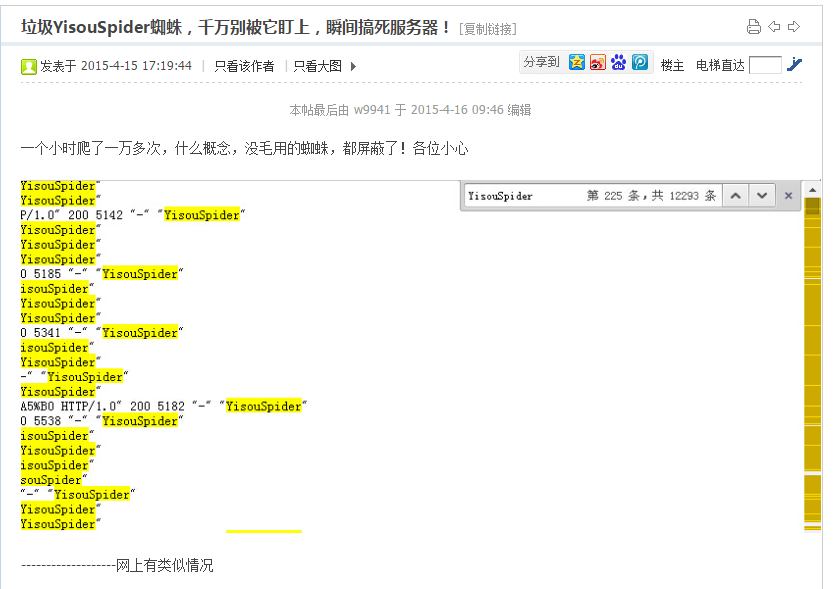Share to QQ Zone star icon
Image resolution: width=838 pixels, height=589 pixels.
point(577,62)
